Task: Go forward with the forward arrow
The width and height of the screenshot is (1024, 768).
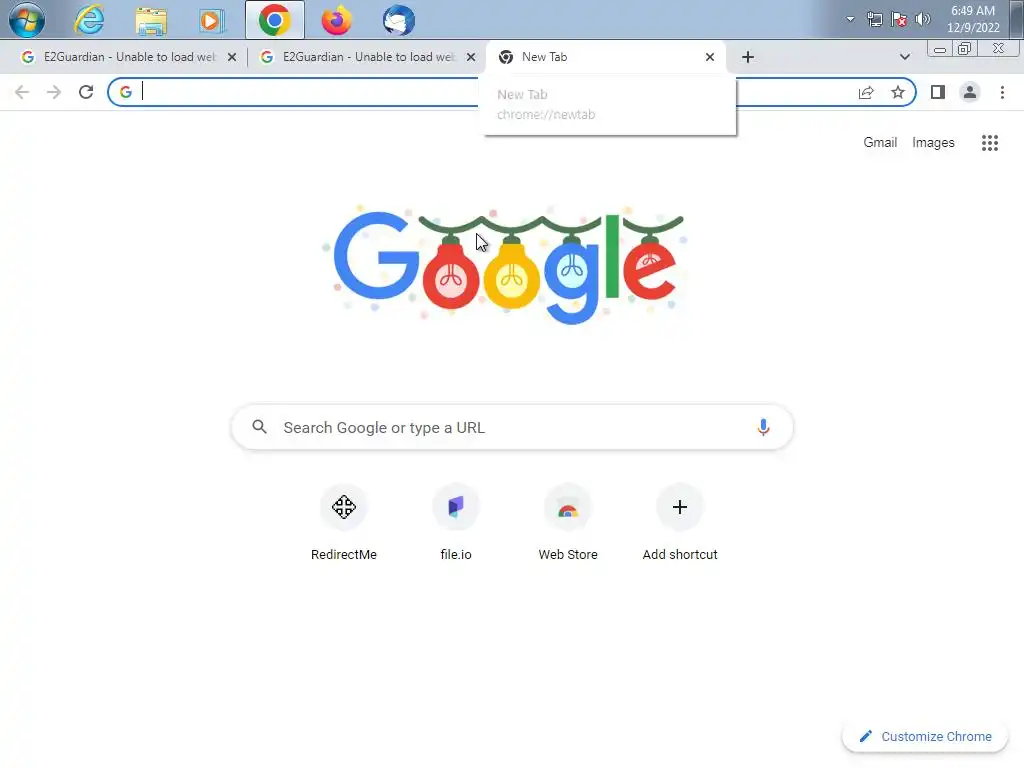Action: 54,92
